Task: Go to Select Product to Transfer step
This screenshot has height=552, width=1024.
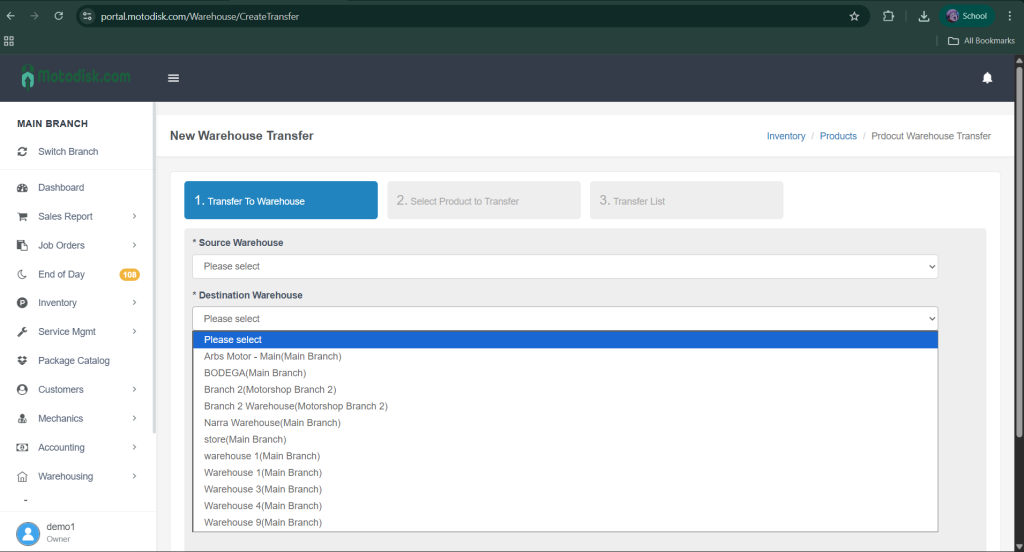Action: point(484,201)
